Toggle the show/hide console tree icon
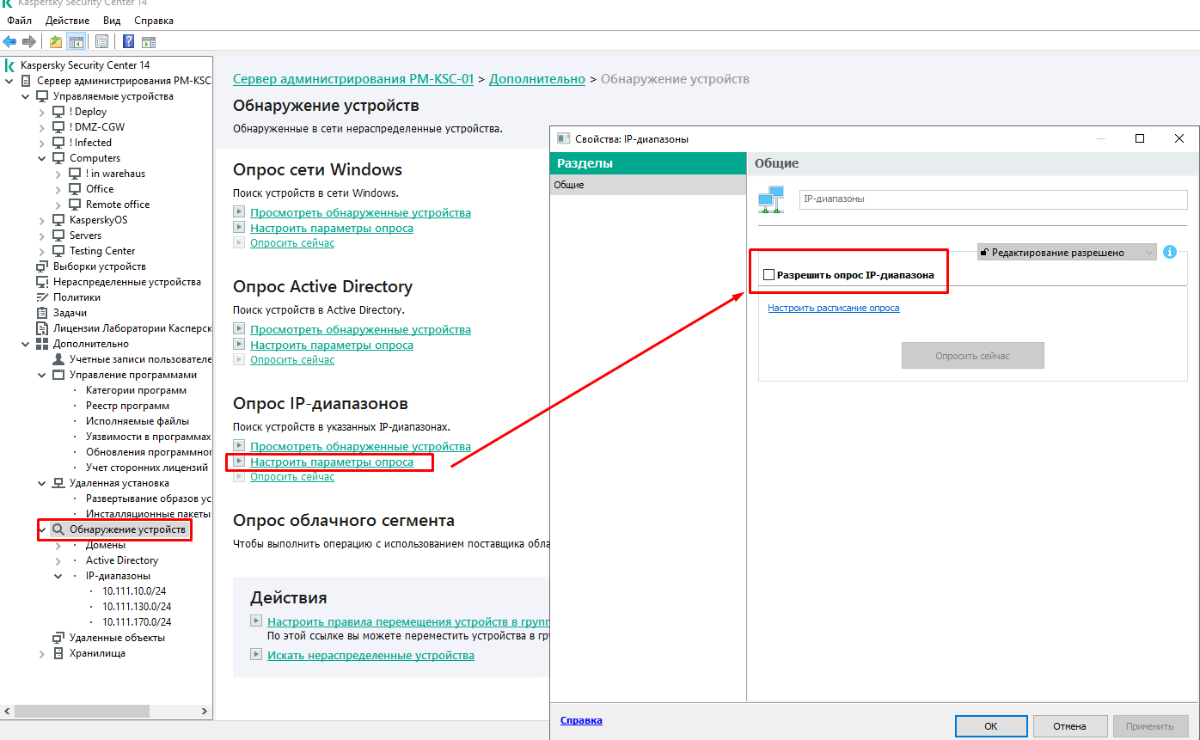1200x740 pixels. [76, 42]
